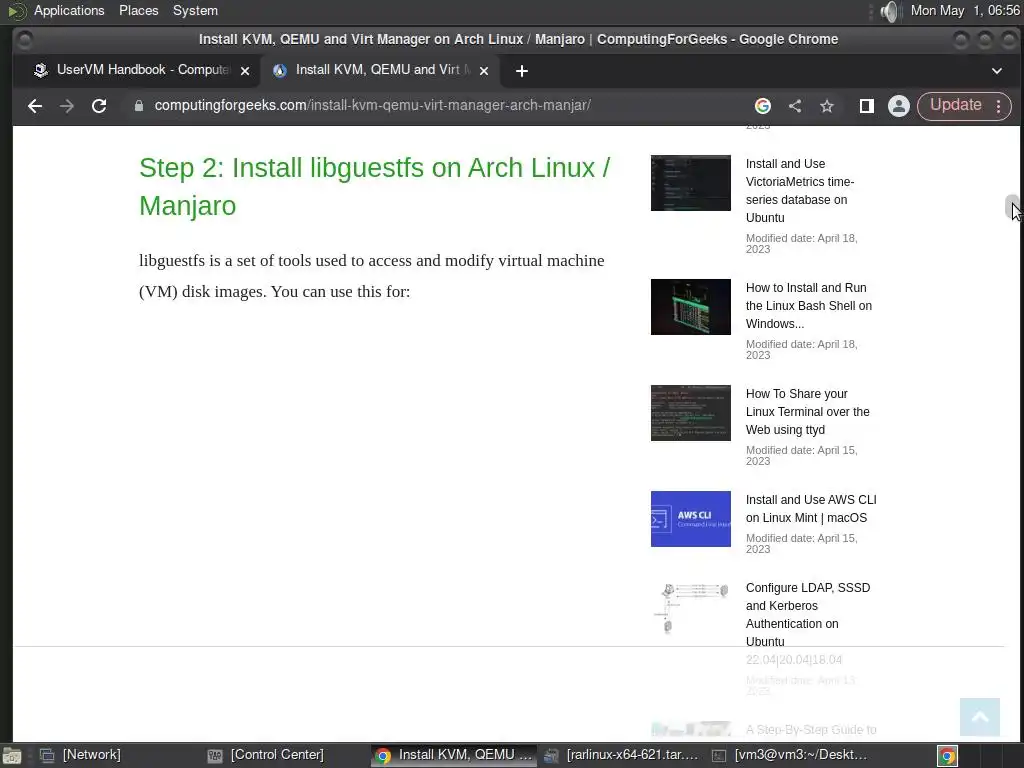Click the AWS CLI blue thumbnail
Viewport: 1024px width, 768px height.
(x=690, y=519)
